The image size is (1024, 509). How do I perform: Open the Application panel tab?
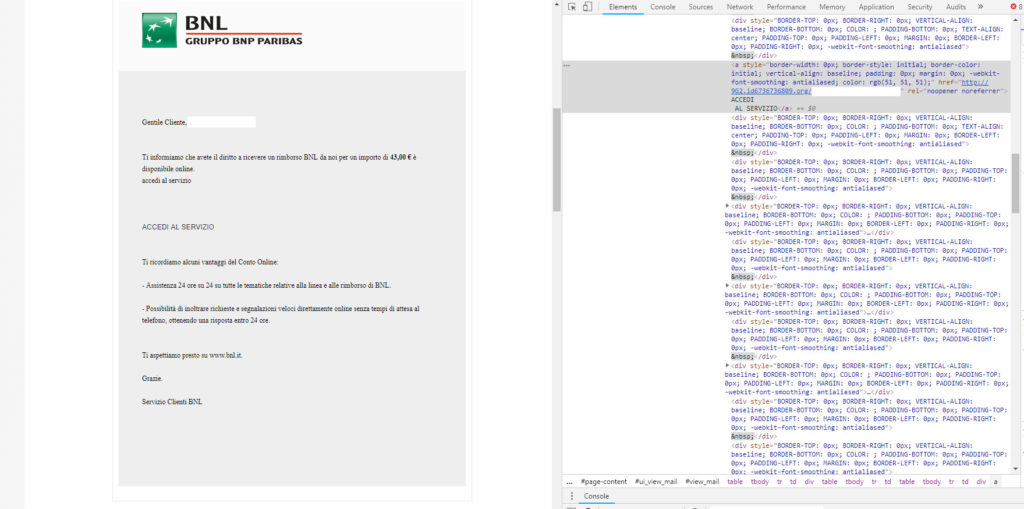pos(876,7)
